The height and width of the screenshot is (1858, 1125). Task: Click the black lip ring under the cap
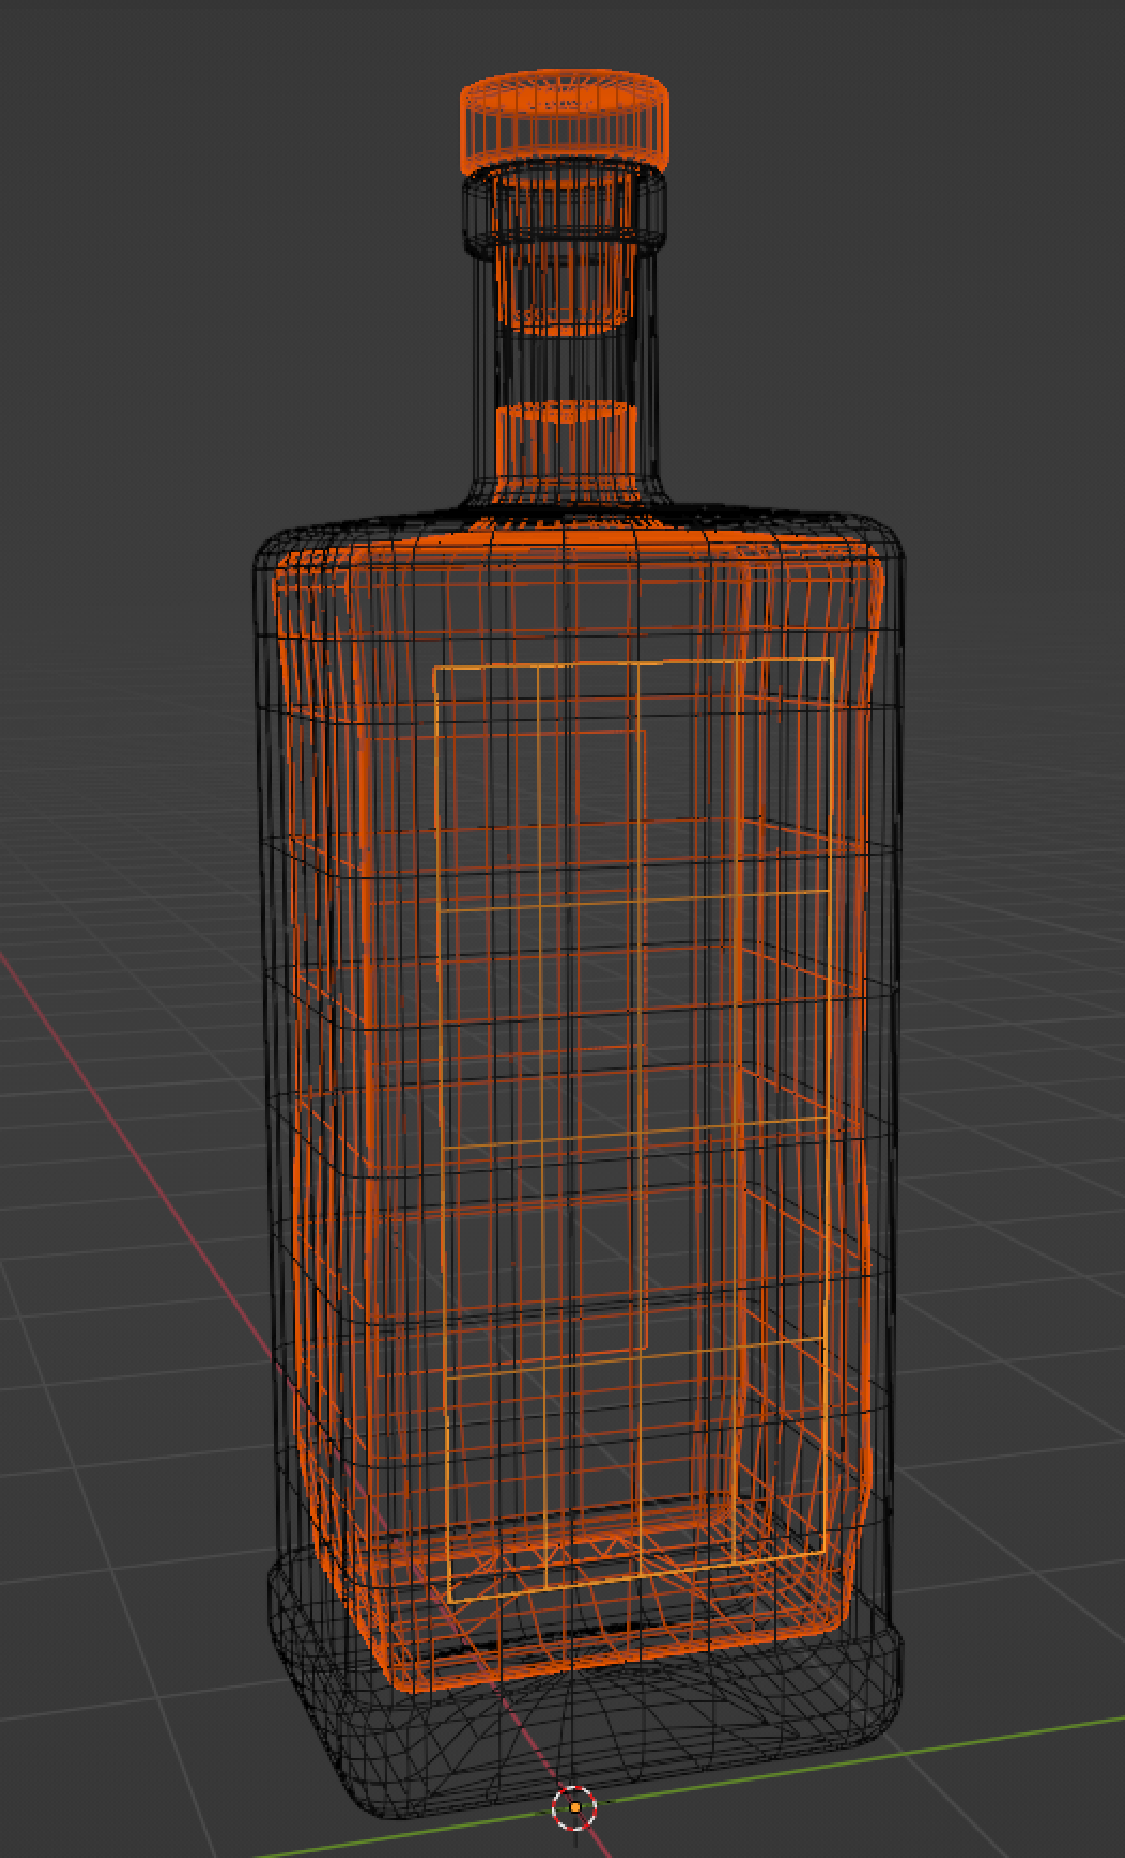coord(565,209)
